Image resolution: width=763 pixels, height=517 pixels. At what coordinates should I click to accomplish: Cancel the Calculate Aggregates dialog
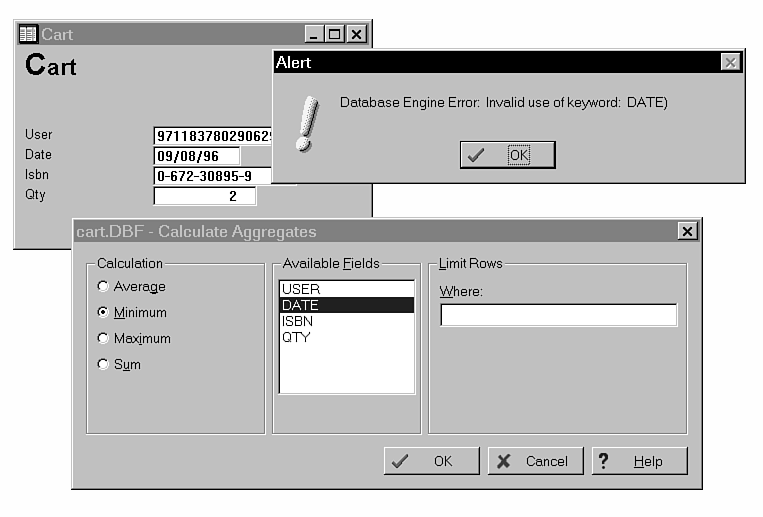(x=534, y=461)
